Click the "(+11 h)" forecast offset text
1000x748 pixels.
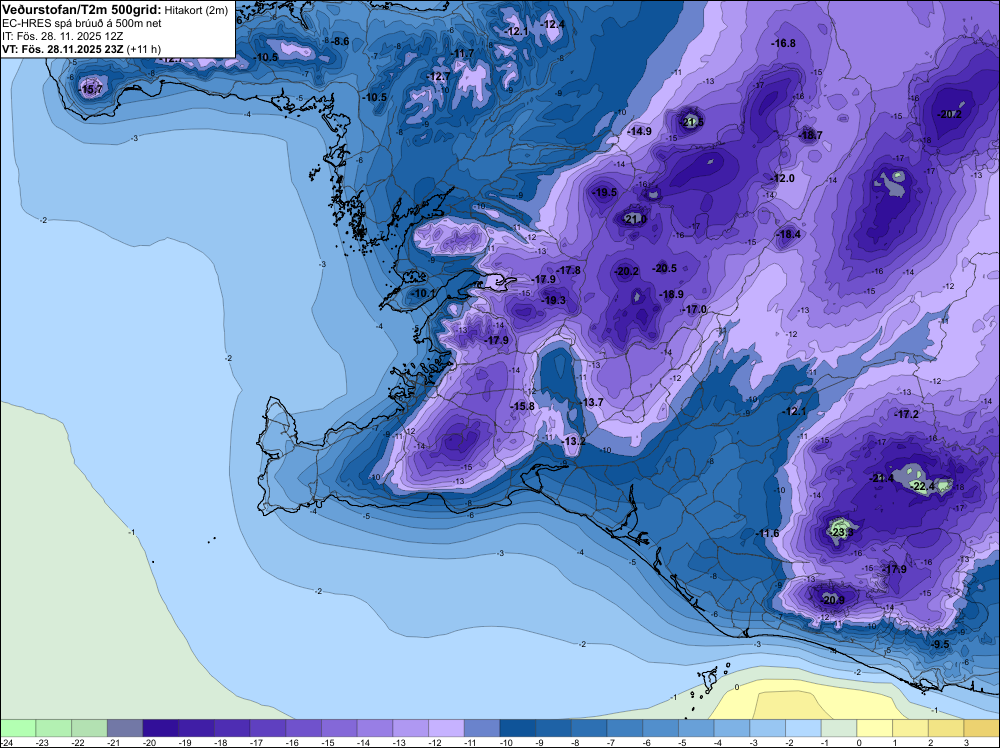(143, 49)
